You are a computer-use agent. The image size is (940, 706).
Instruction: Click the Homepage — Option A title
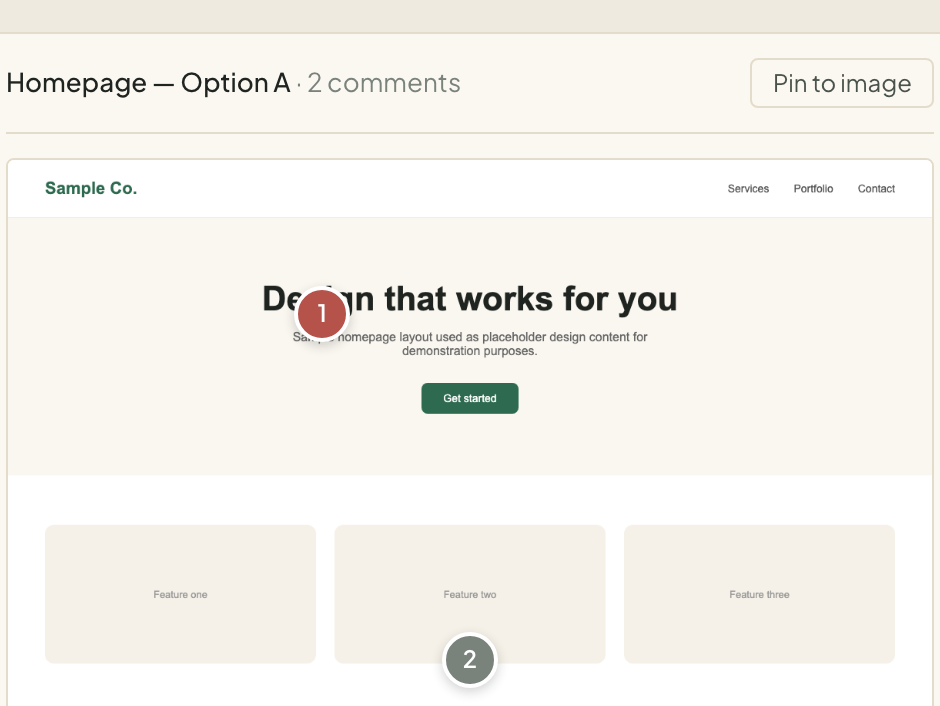click(x=148, y=83)
